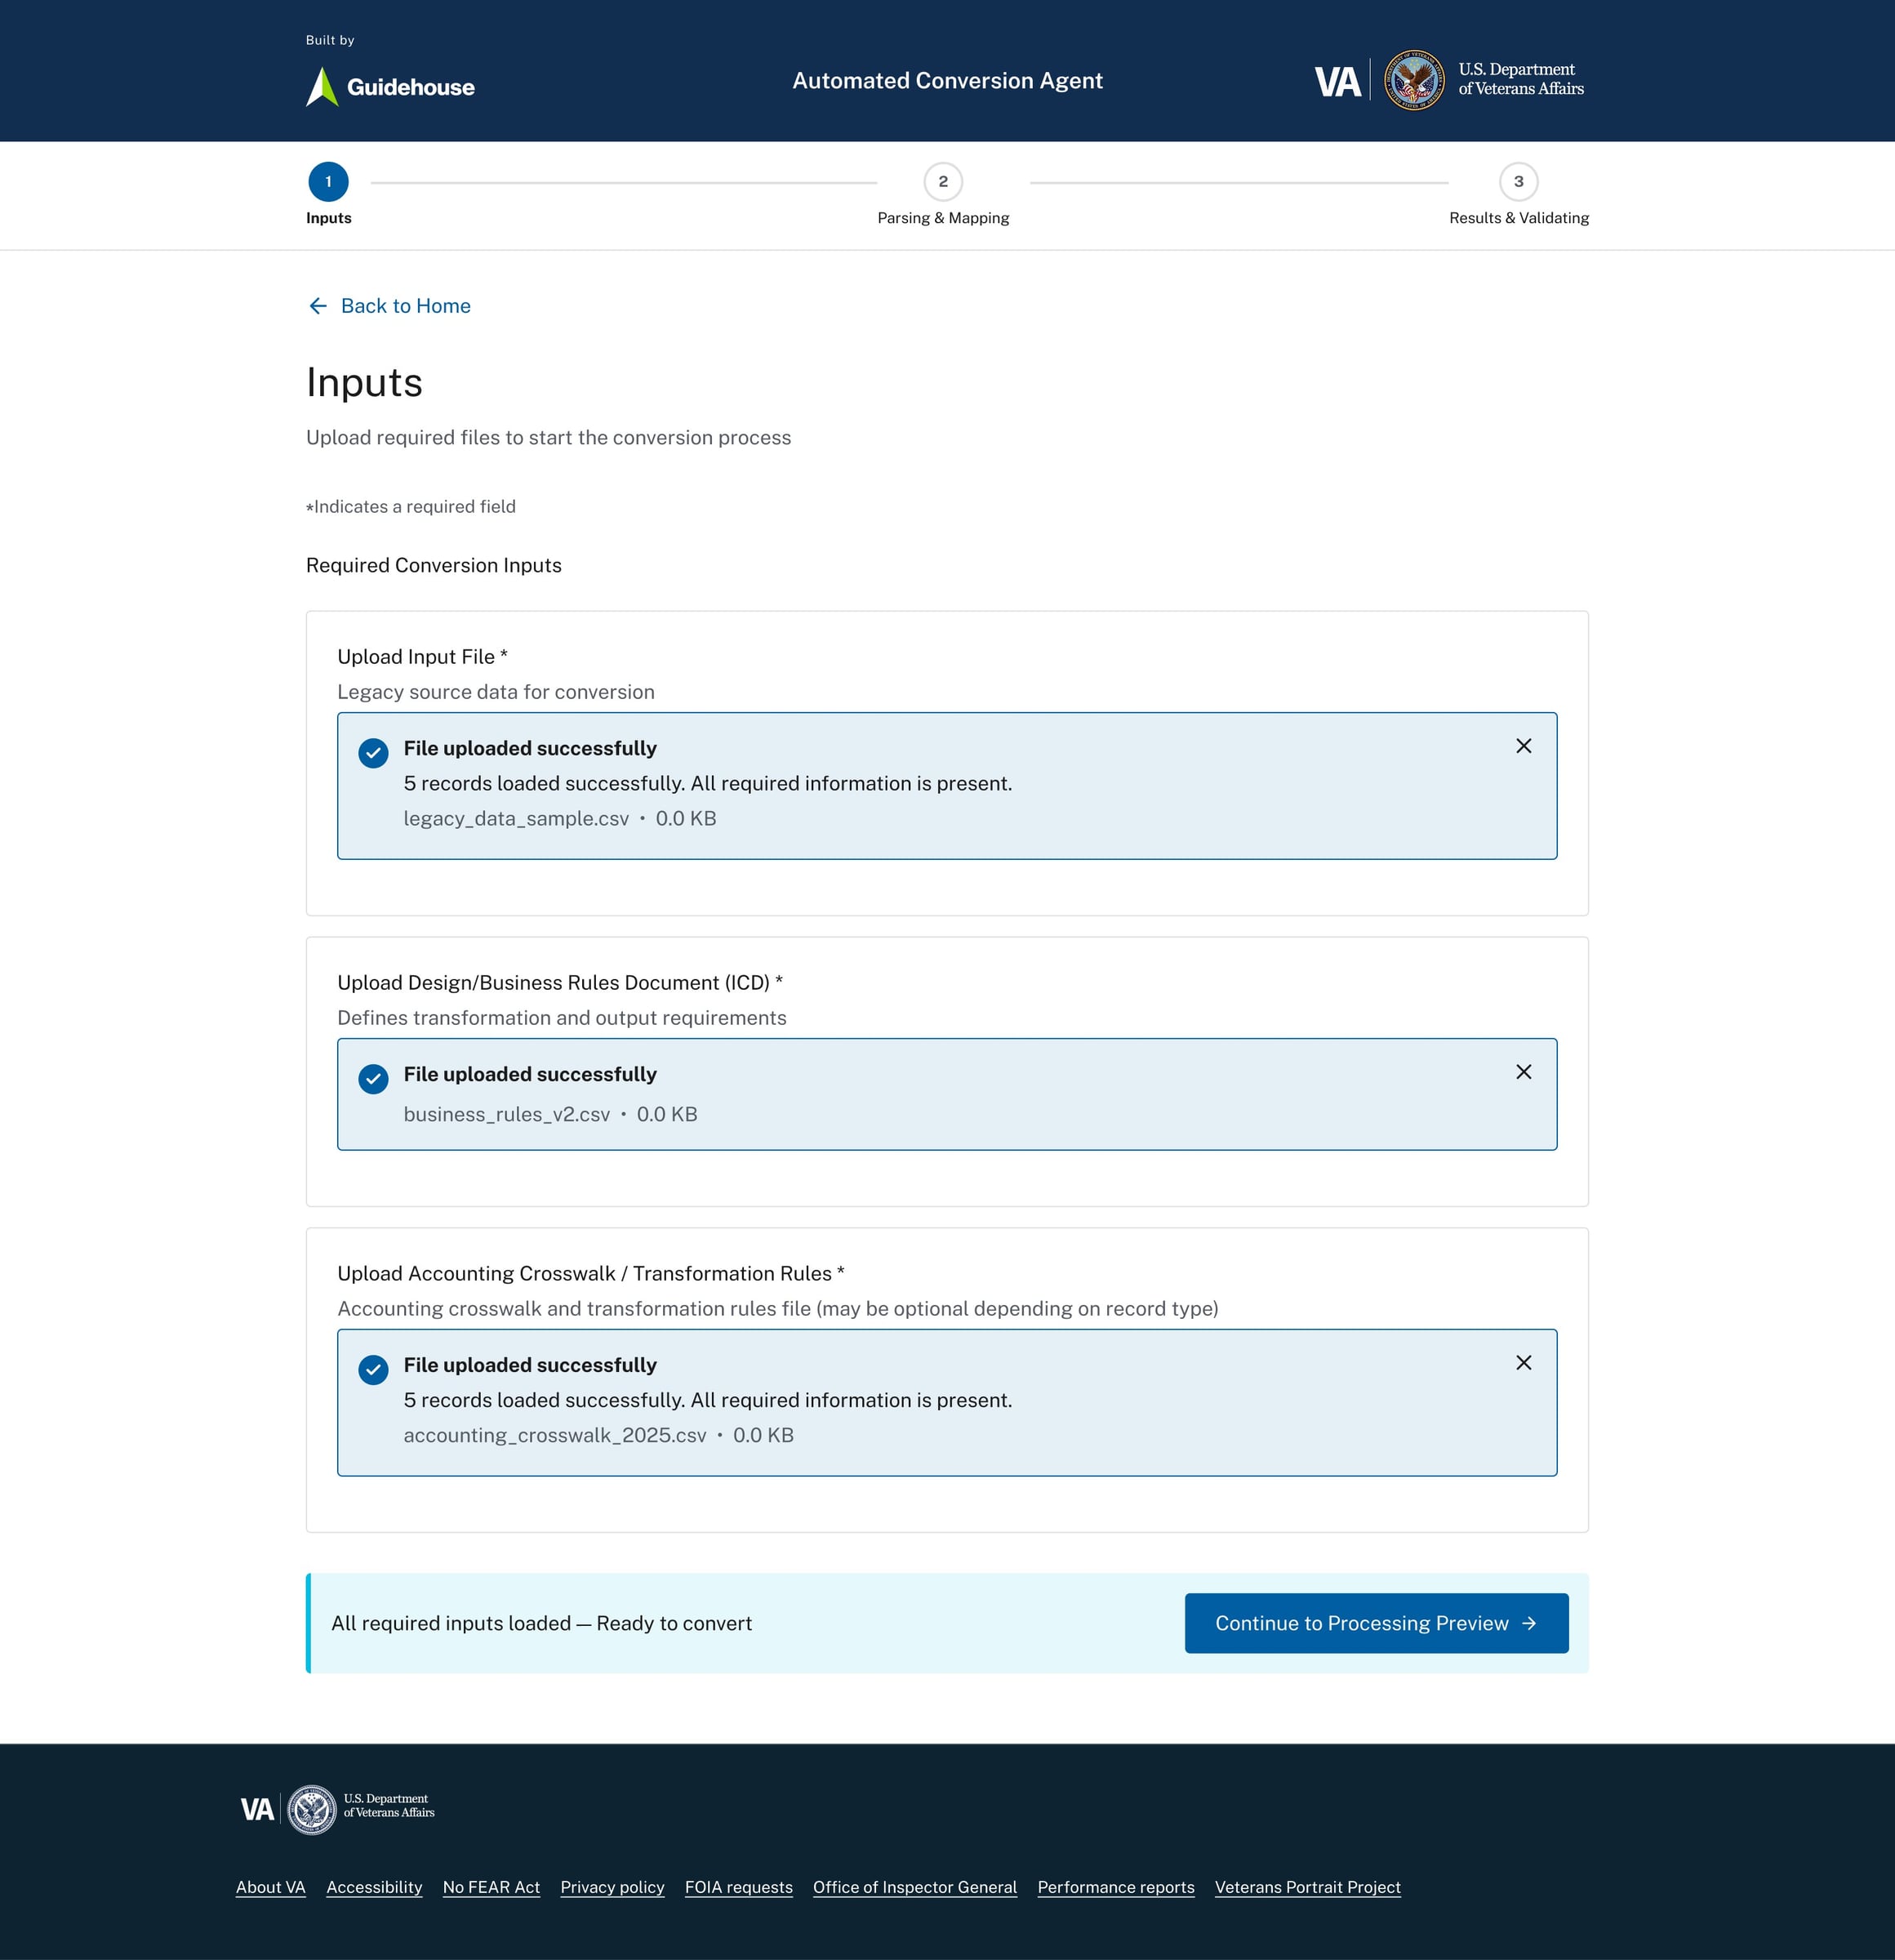
Task: Open the Back to Home link
Action: 404,306
